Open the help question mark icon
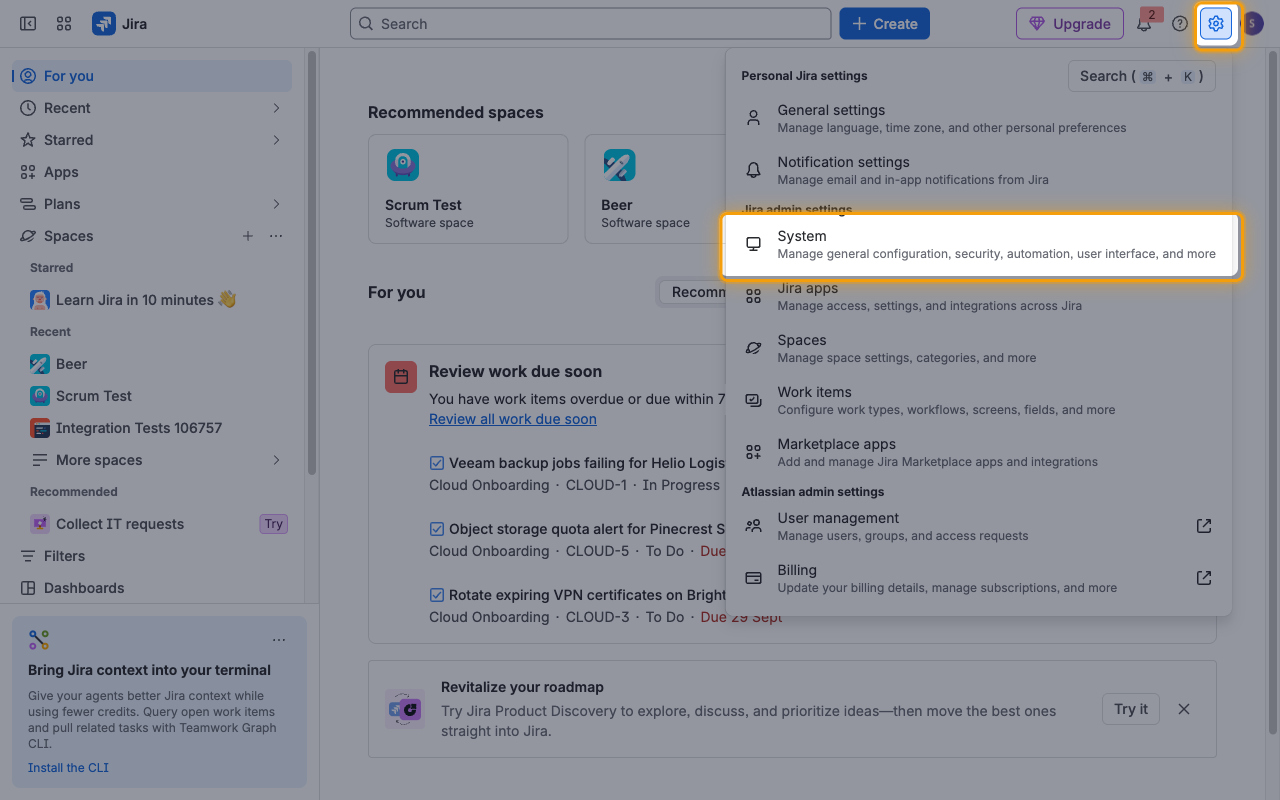1280x800 pixels. pos(1180,24)
